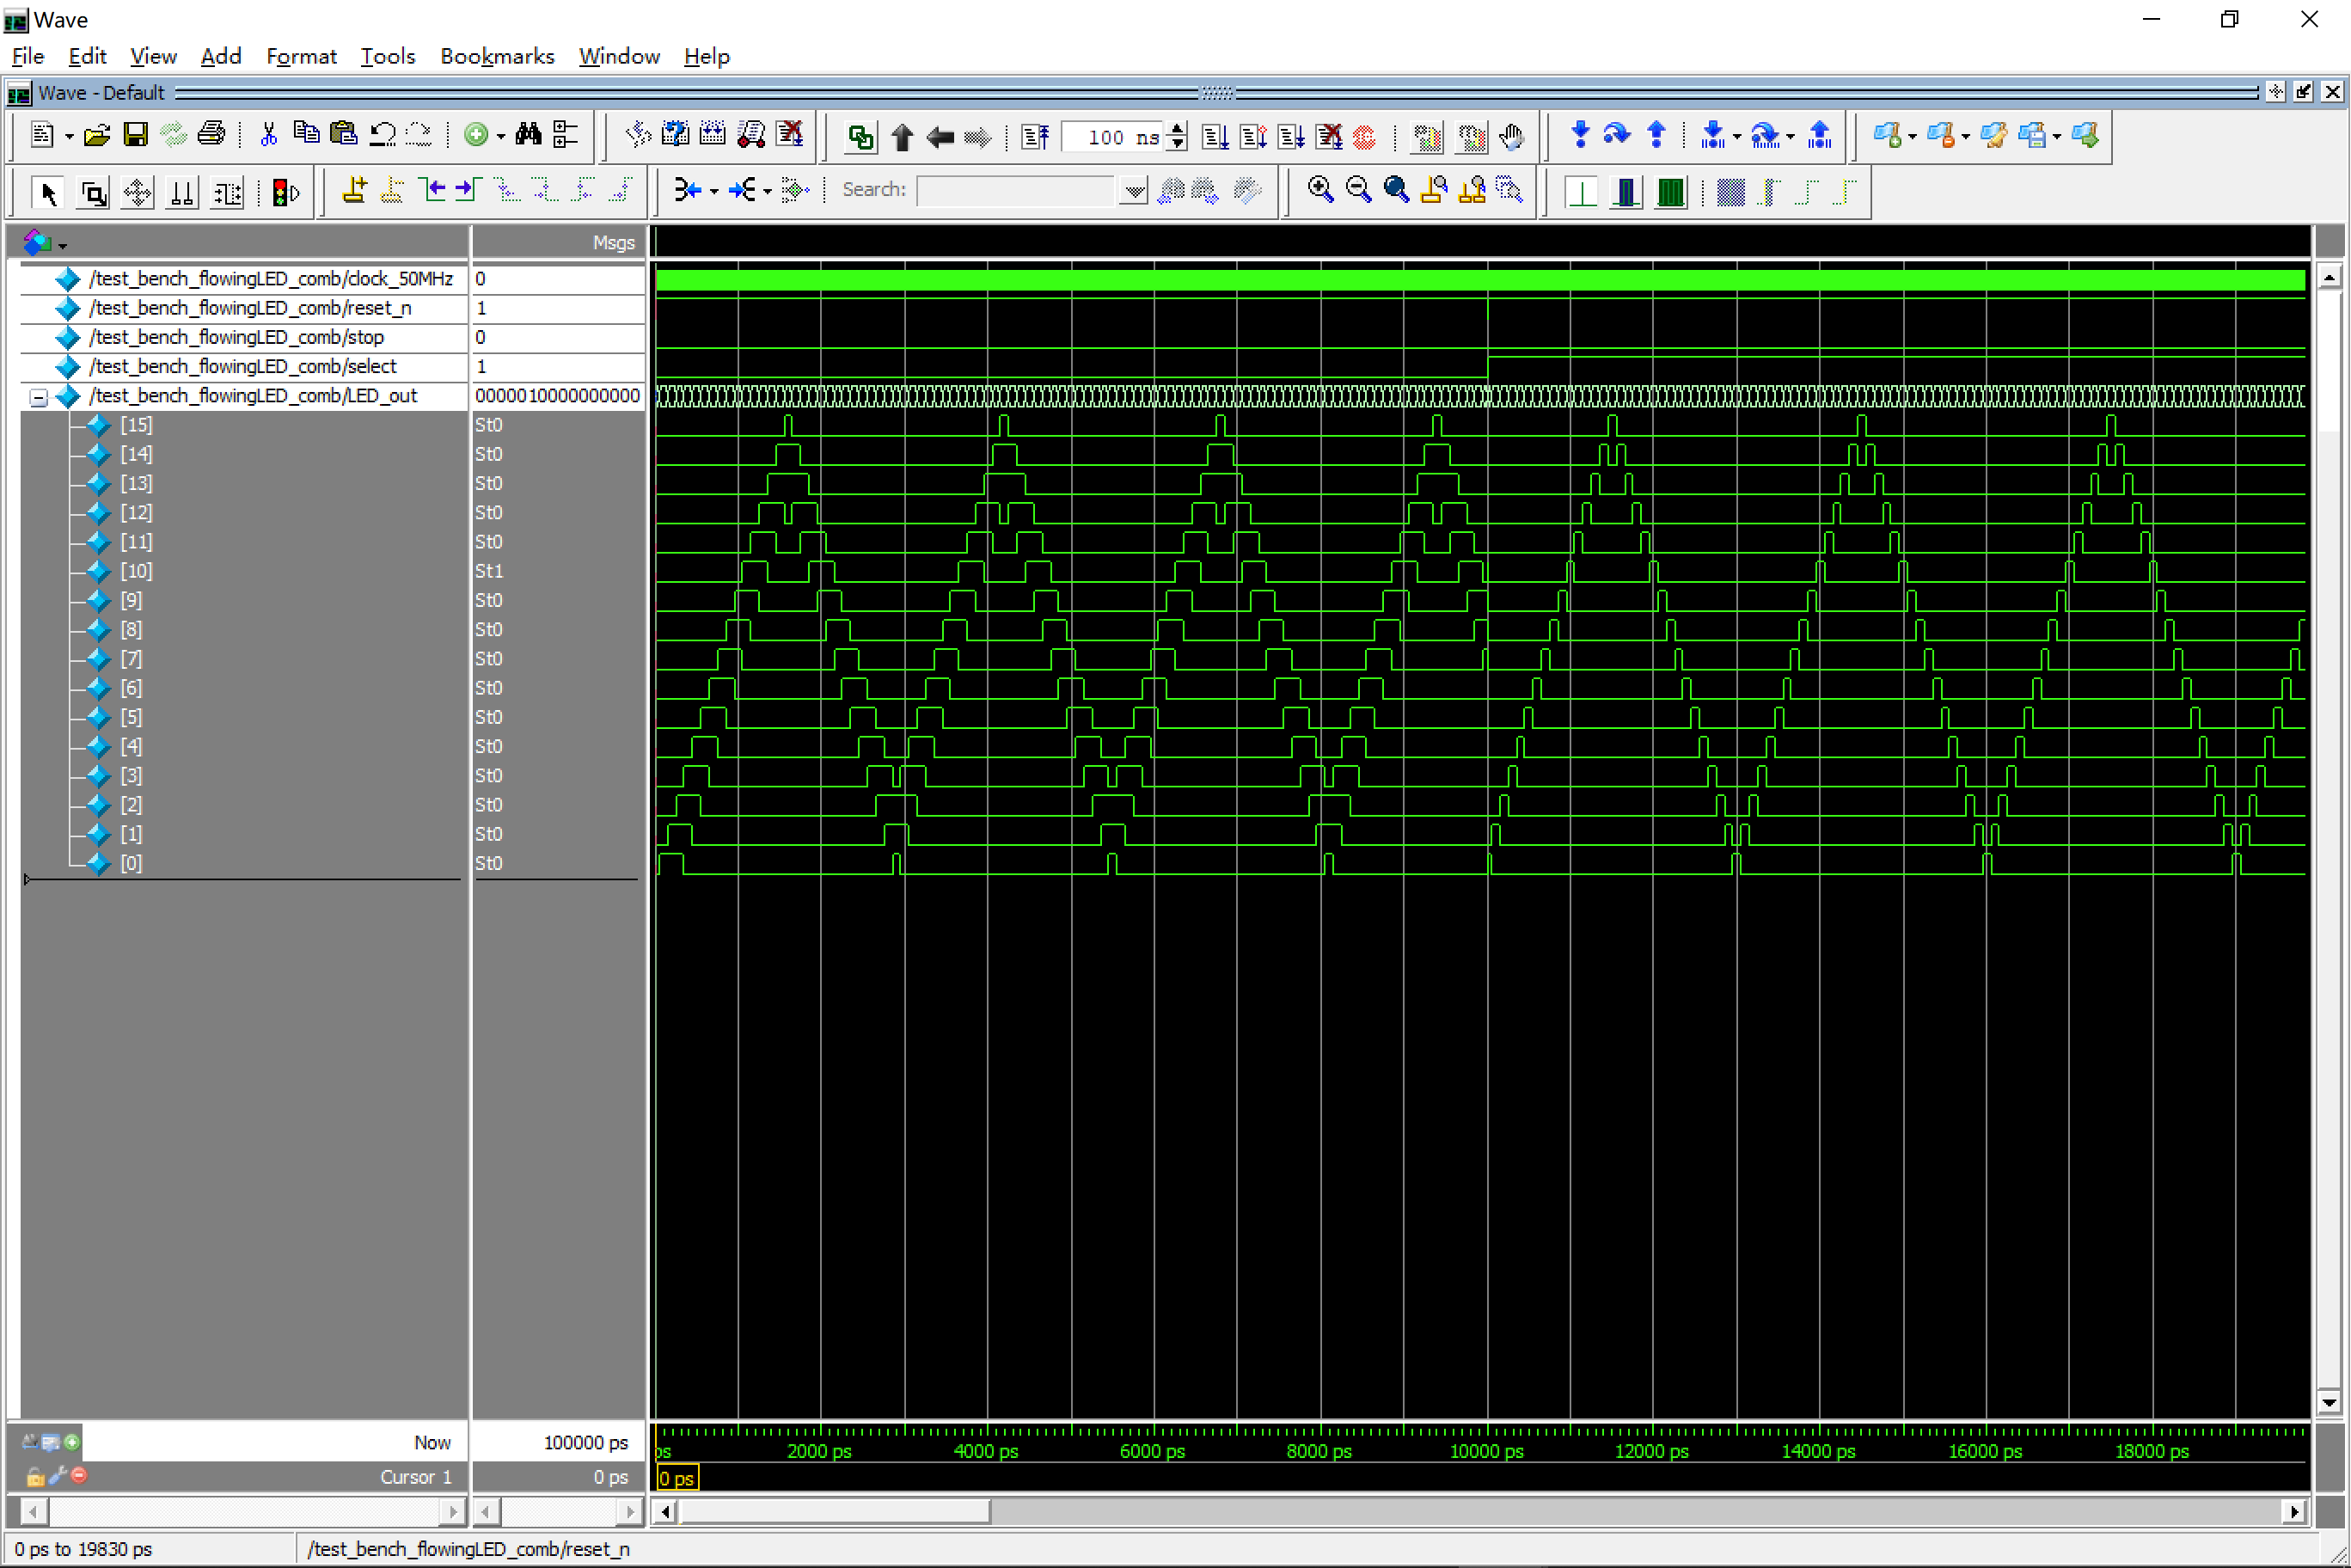Click the zoom in icon on toolbar
This screenshot has height=1568, width=2351.
point(1320,191)
